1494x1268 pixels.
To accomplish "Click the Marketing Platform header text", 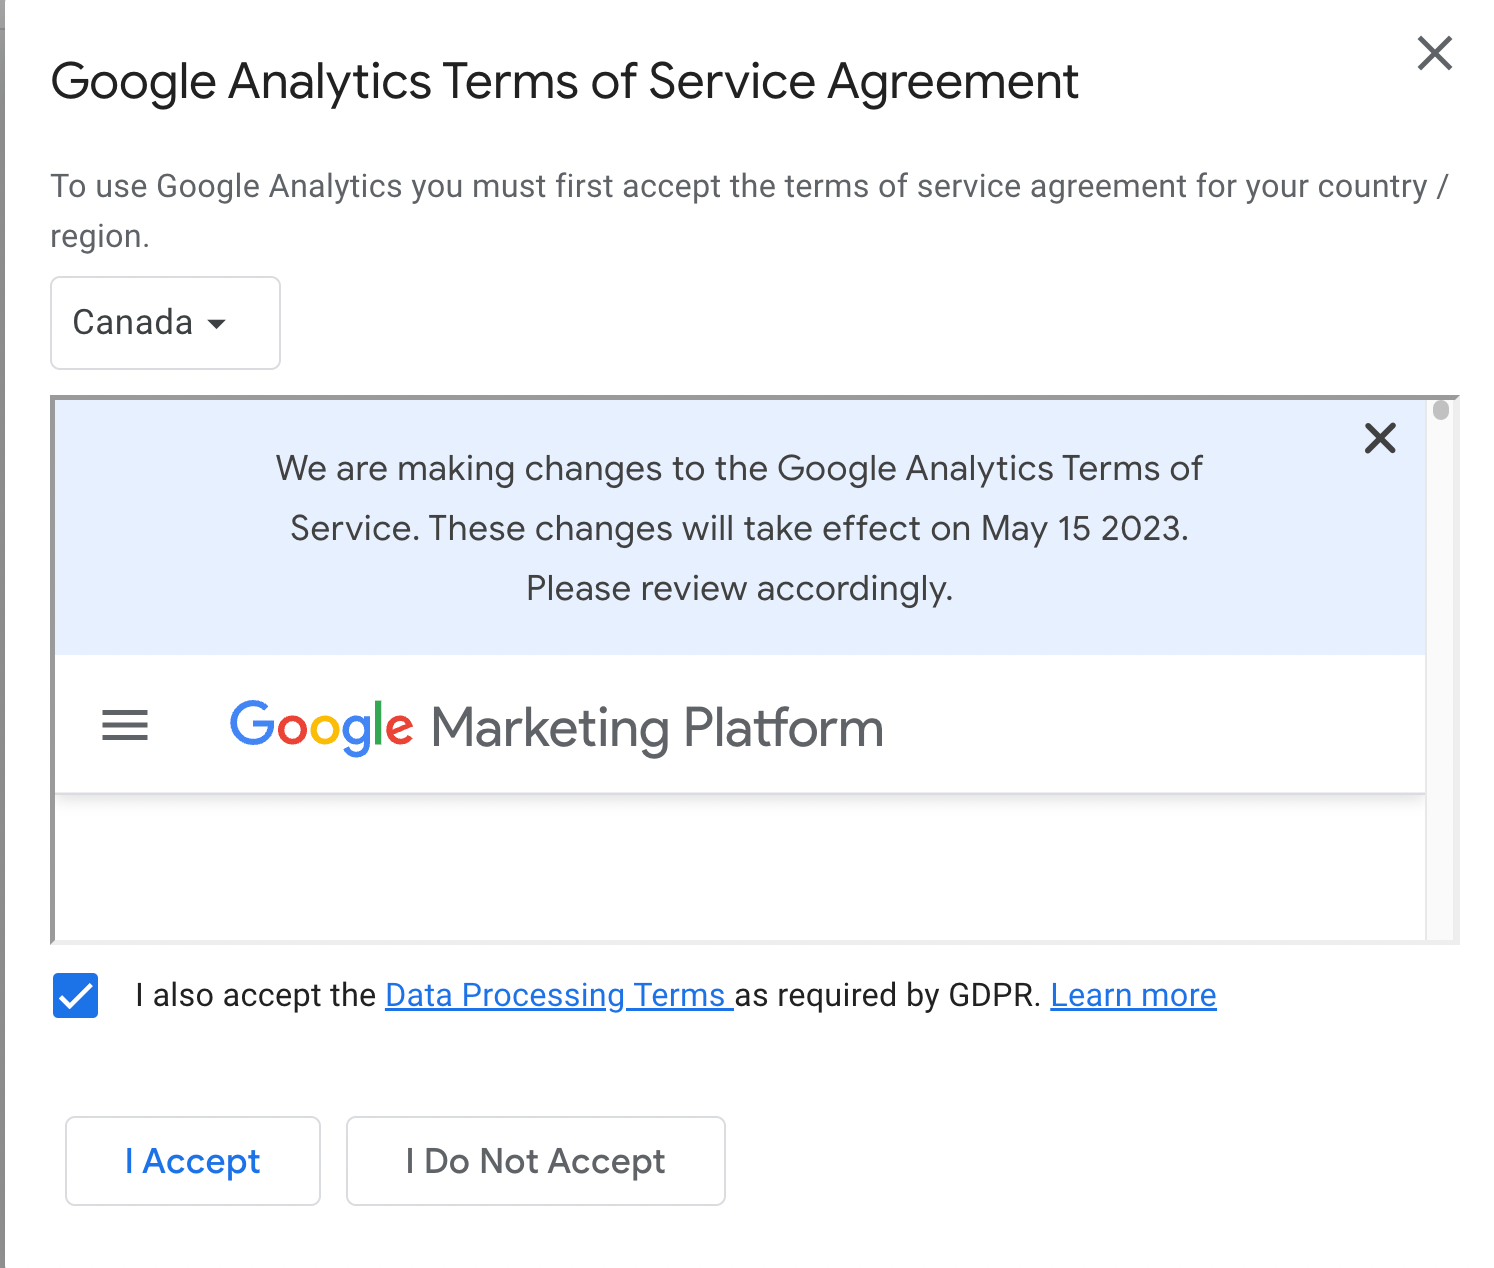I will pos(657,728).
